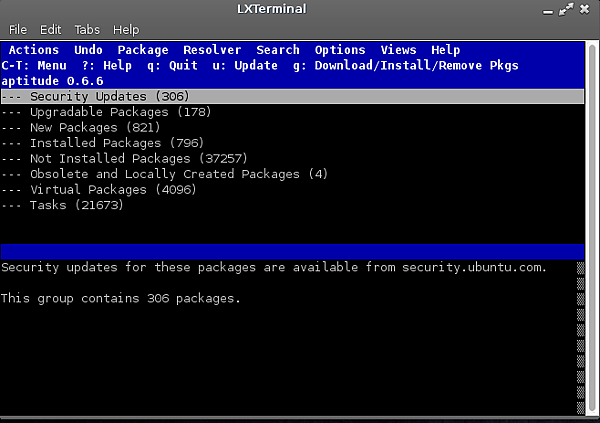Select the Installed Packages (796) row
600x423 pixels.
(x=110, y=143)
